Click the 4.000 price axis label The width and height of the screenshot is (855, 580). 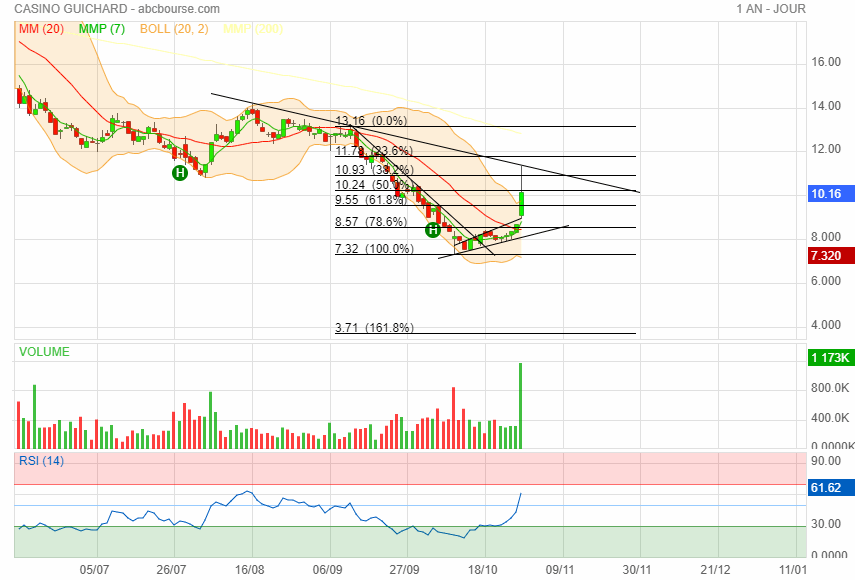[826, 325]
